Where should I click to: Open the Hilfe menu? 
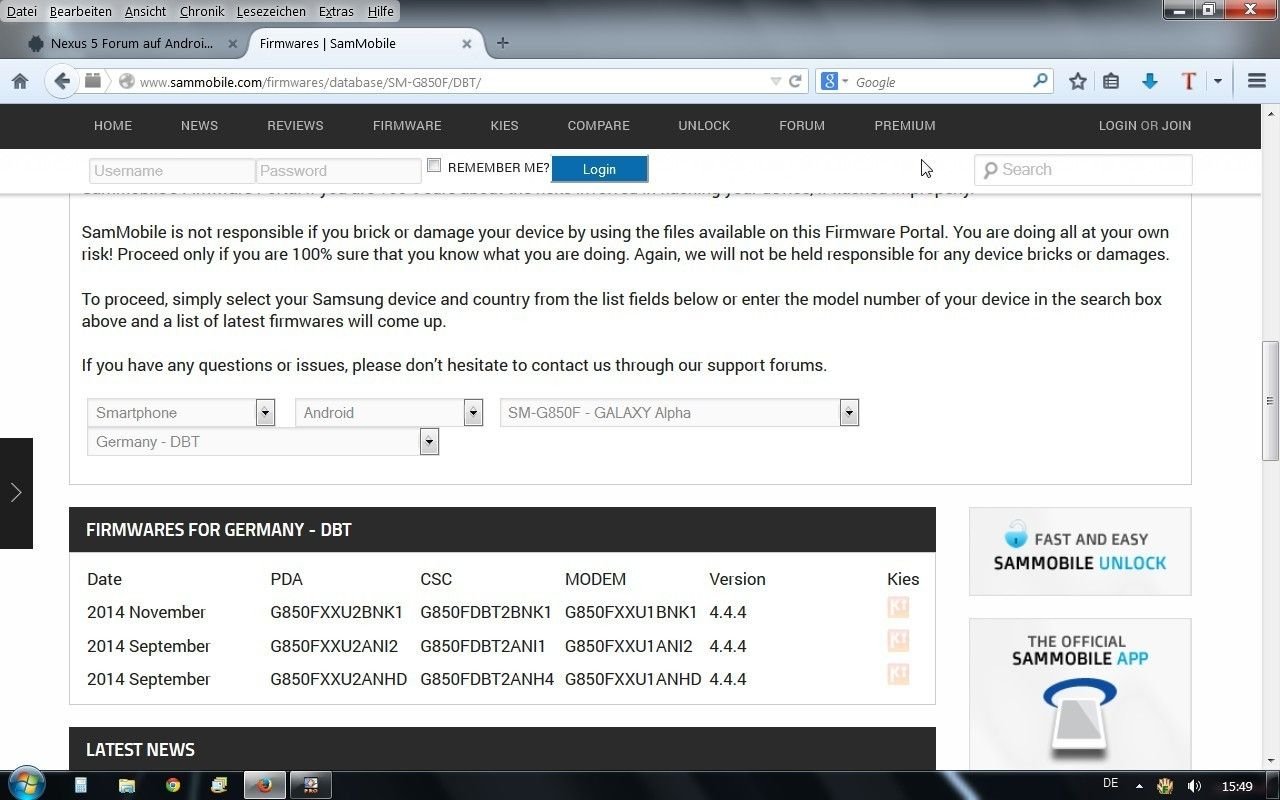380,11
